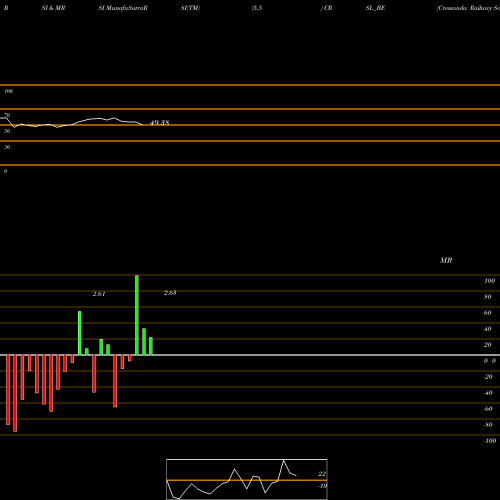Click the longest red histogram bar
Viewport: 500px width, 500px height.
click(x=15, y=393)
